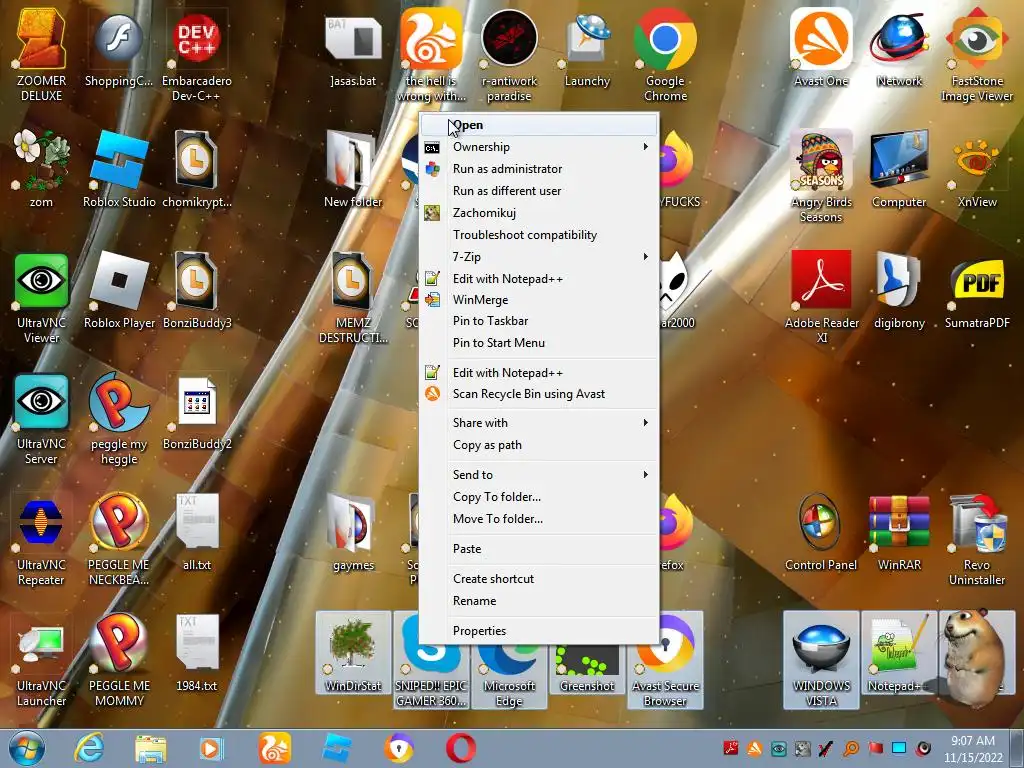Choose Pin to Taskbar
The image size is (1024, 768).
point(539,321)
